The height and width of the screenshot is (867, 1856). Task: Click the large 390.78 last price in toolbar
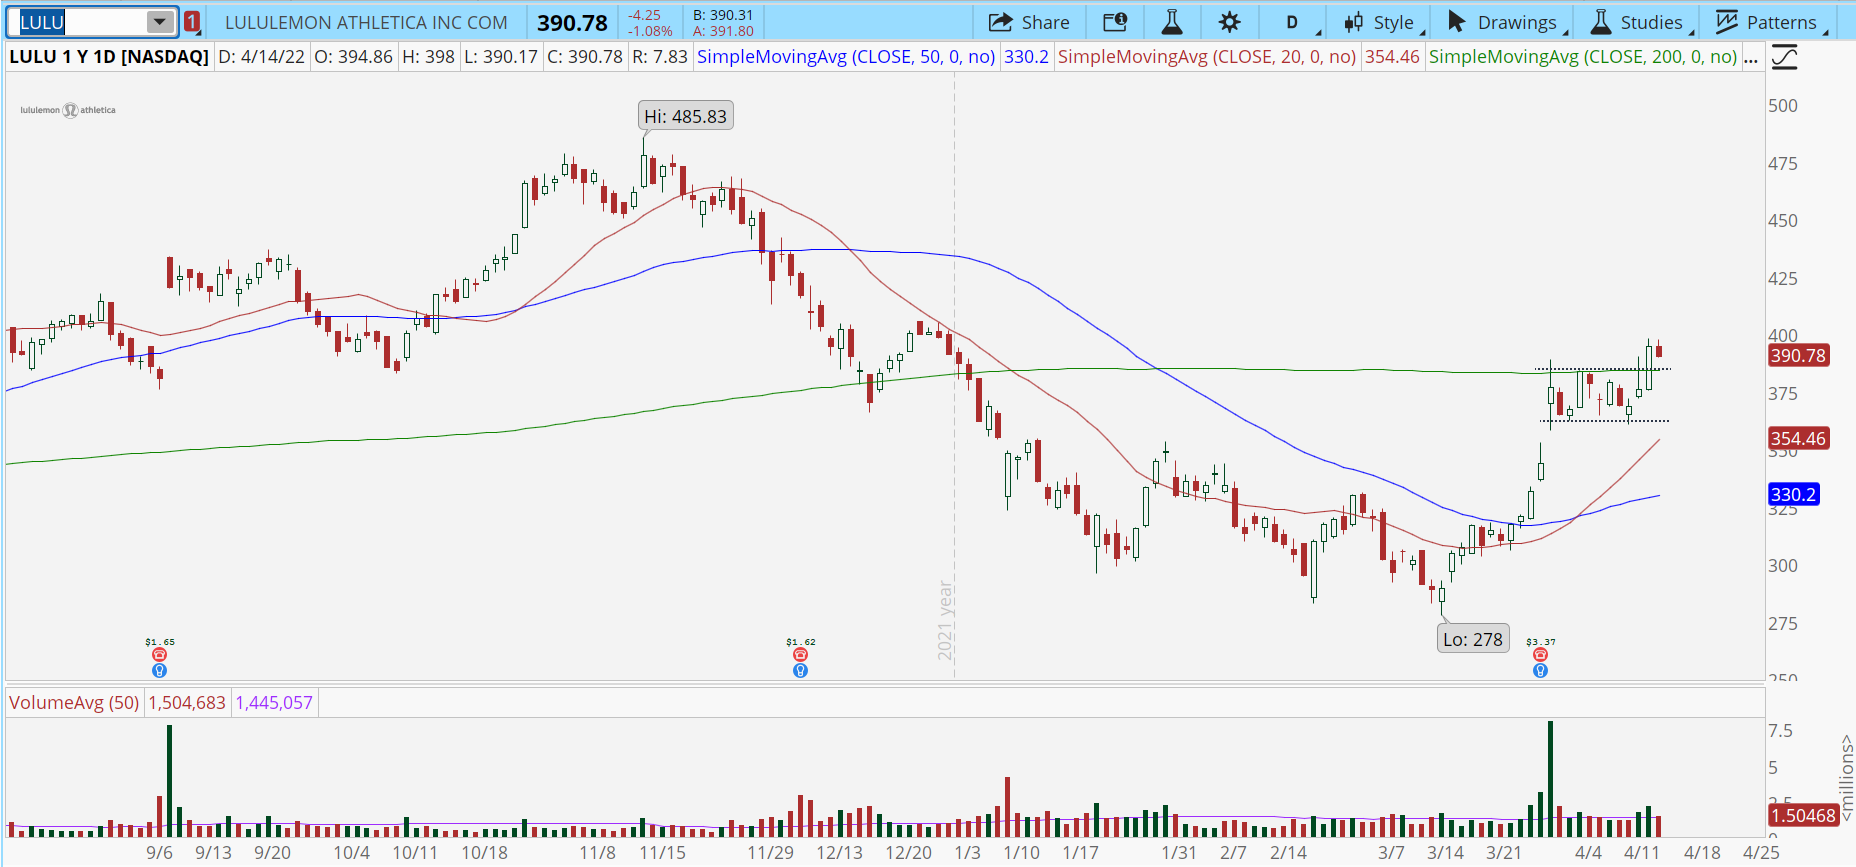[x=572, y=23]
